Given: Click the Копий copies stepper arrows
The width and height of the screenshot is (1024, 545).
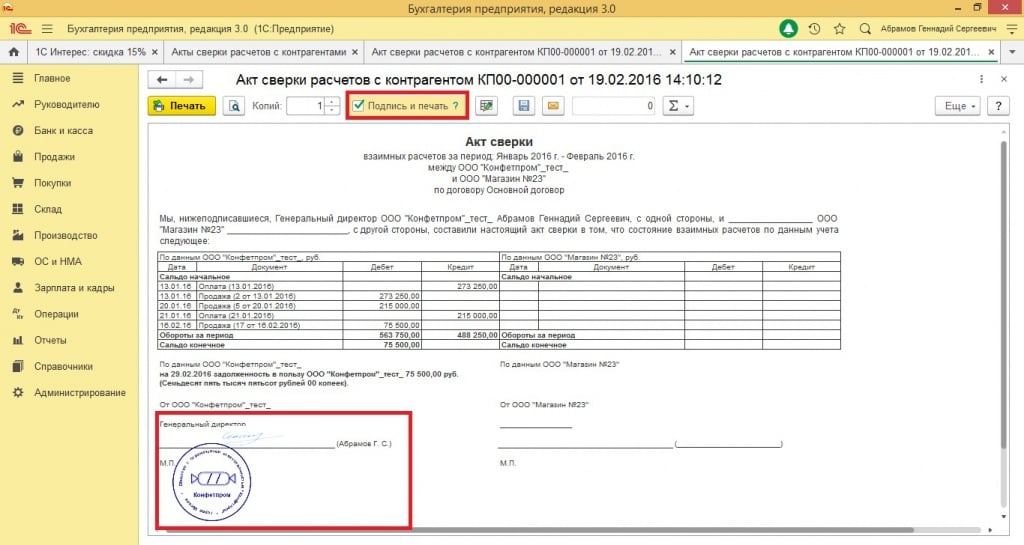Looking at the screenshot, I should point(332,106).
